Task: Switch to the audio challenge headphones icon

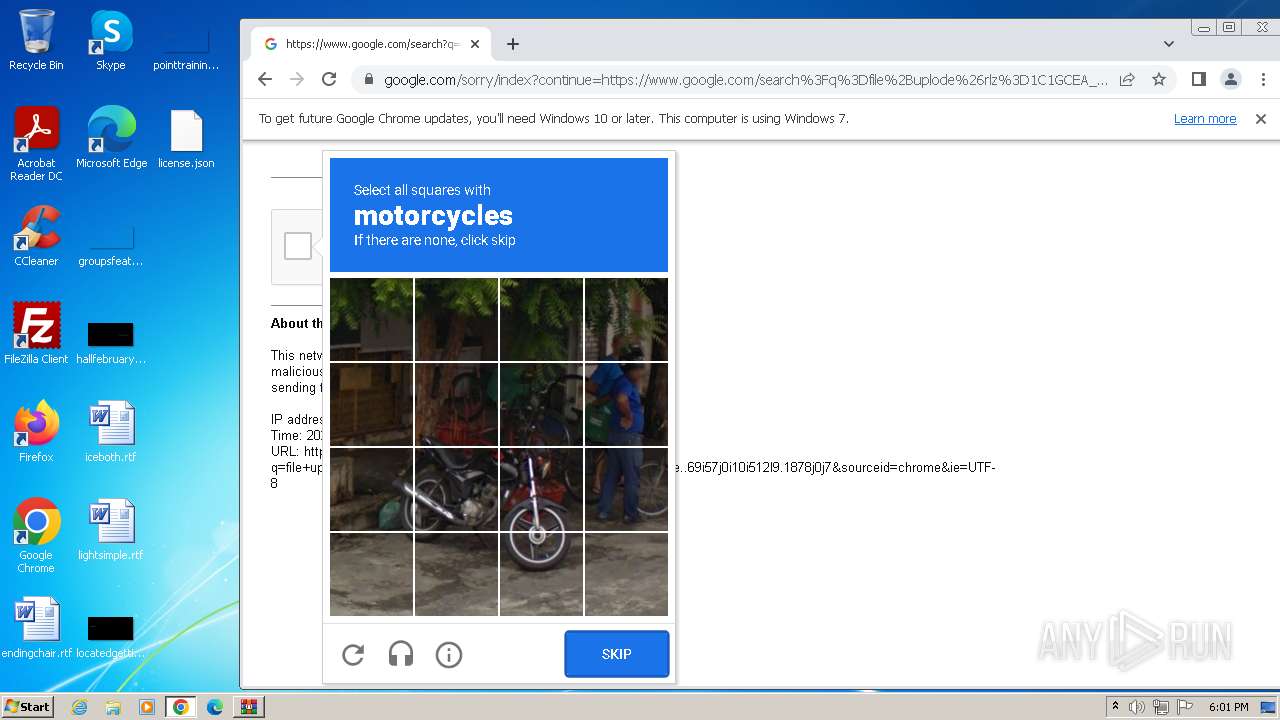Action: click(x=401, y=655)
